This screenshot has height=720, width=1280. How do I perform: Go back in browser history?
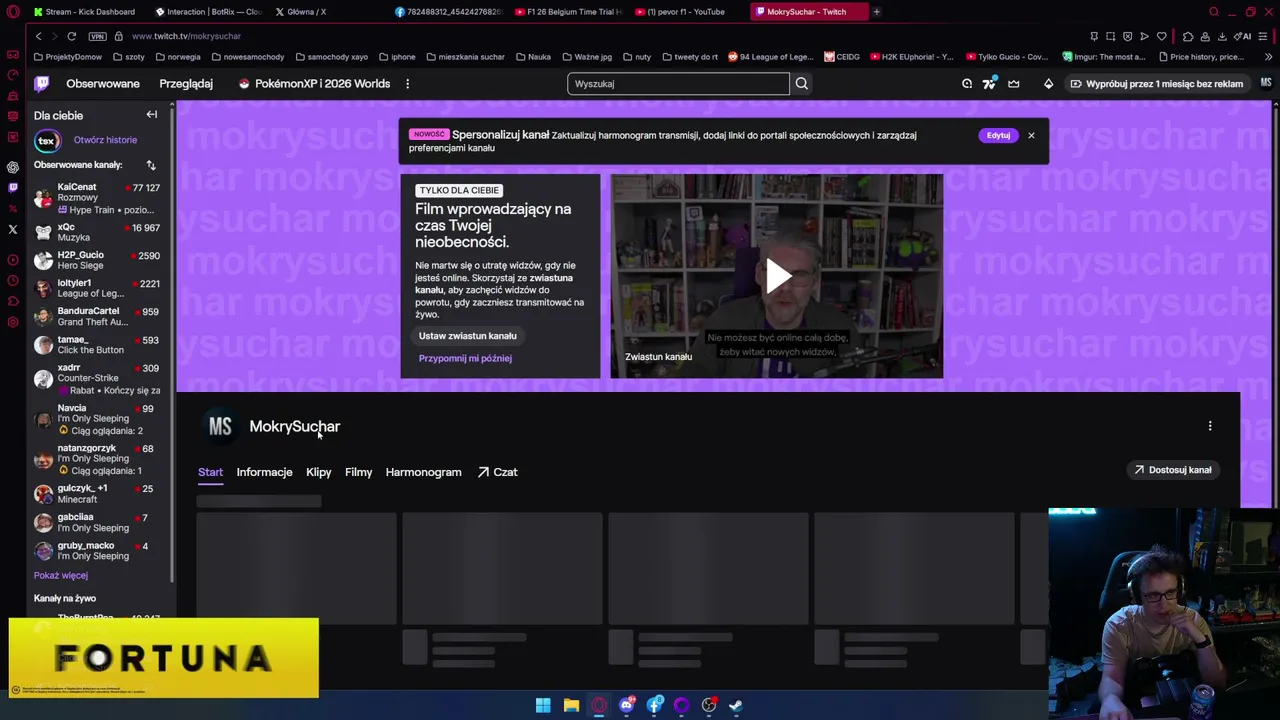point(38,36)
